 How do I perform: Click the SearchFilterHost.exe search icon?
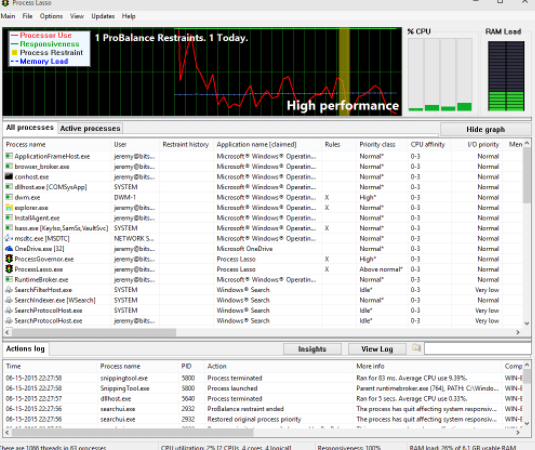(x=9, y=290)
